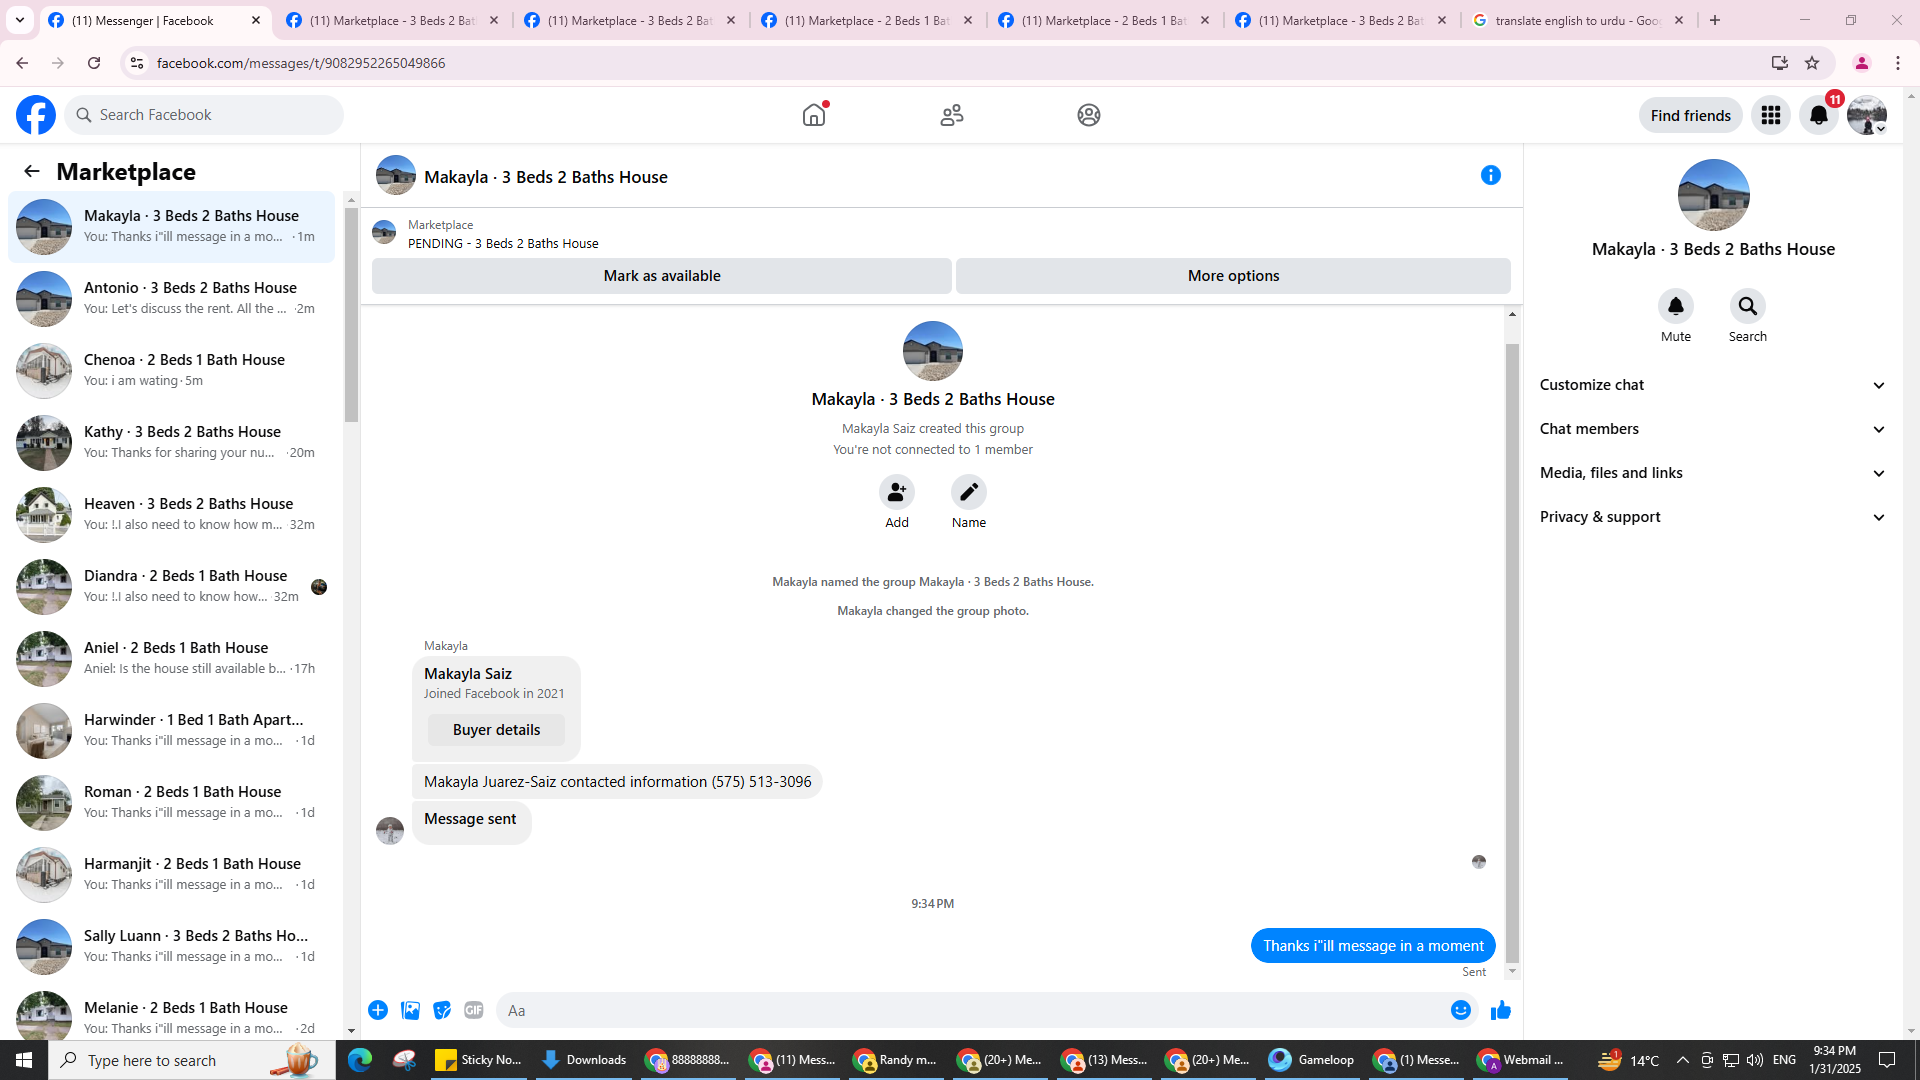Reload the page

coord(94,63)
